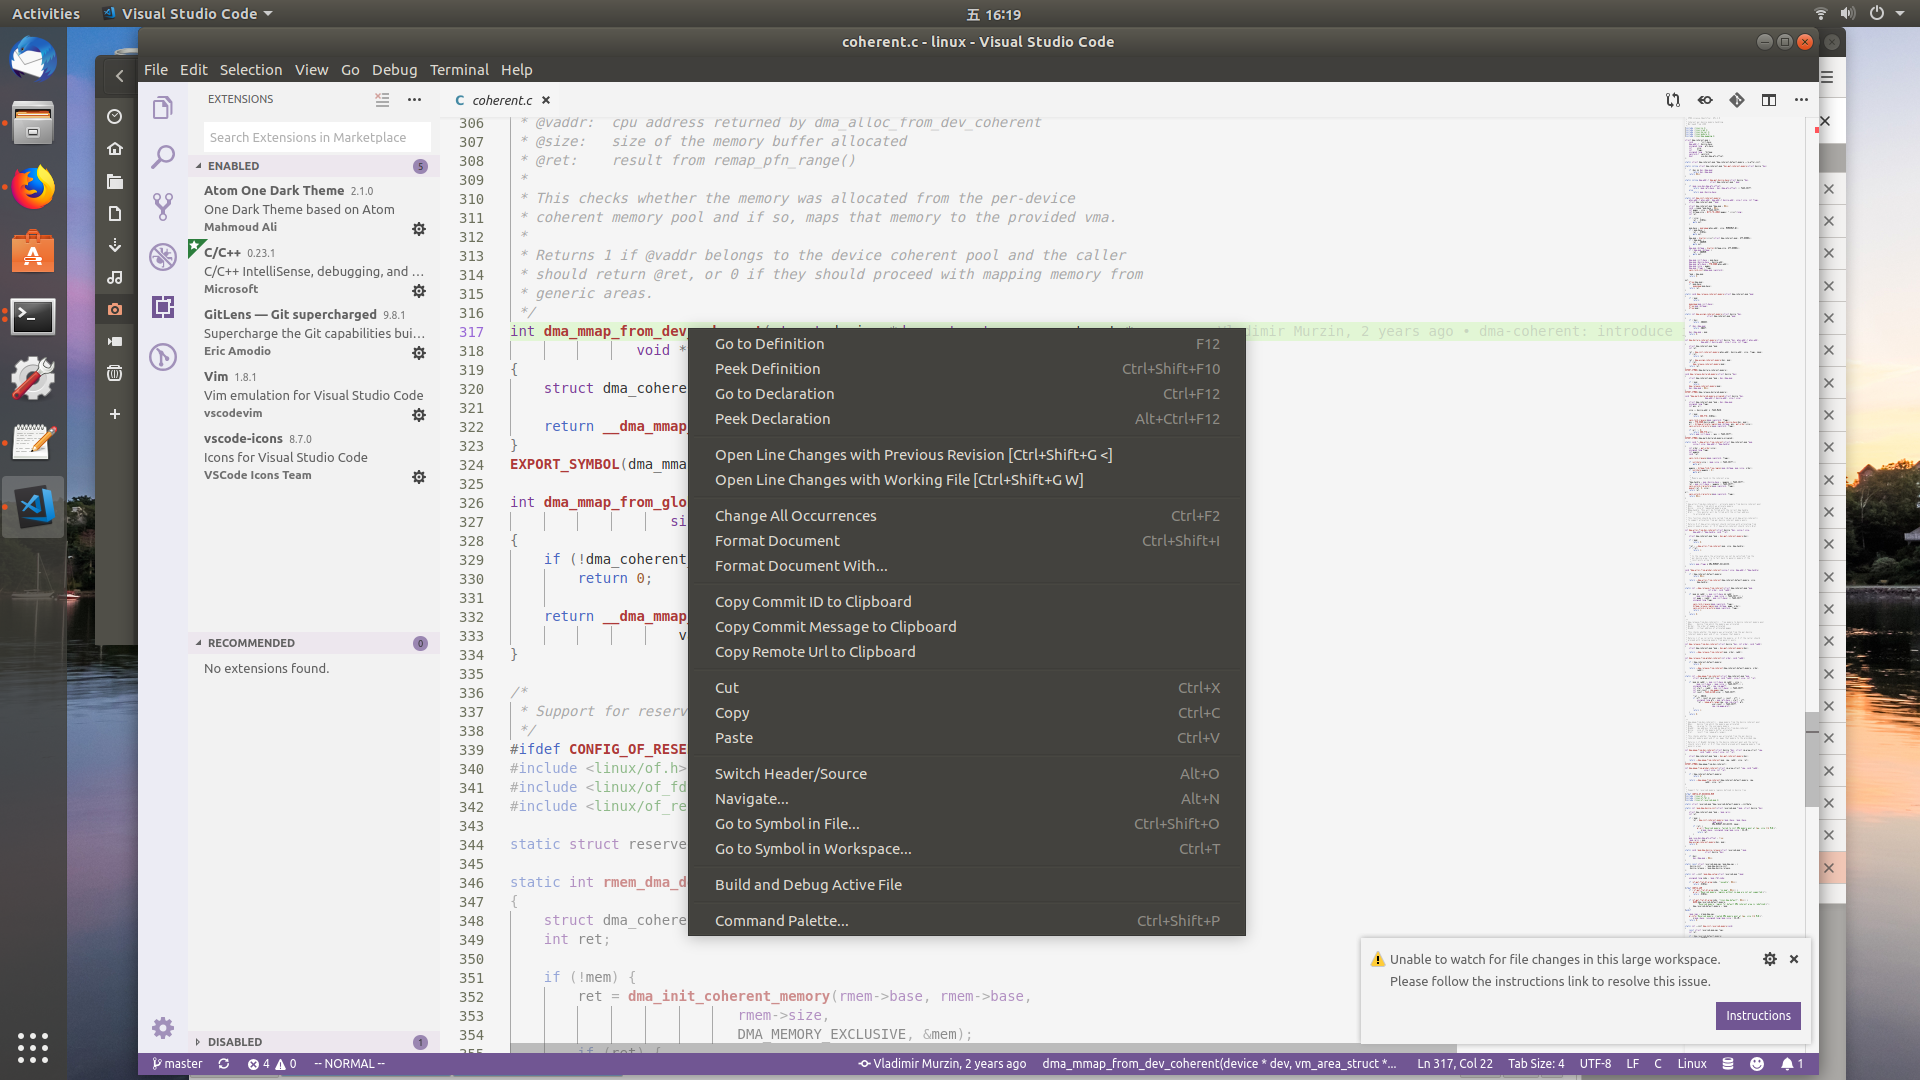
Task: Open gear settings for Vim extension
Action: pos(419,415)
